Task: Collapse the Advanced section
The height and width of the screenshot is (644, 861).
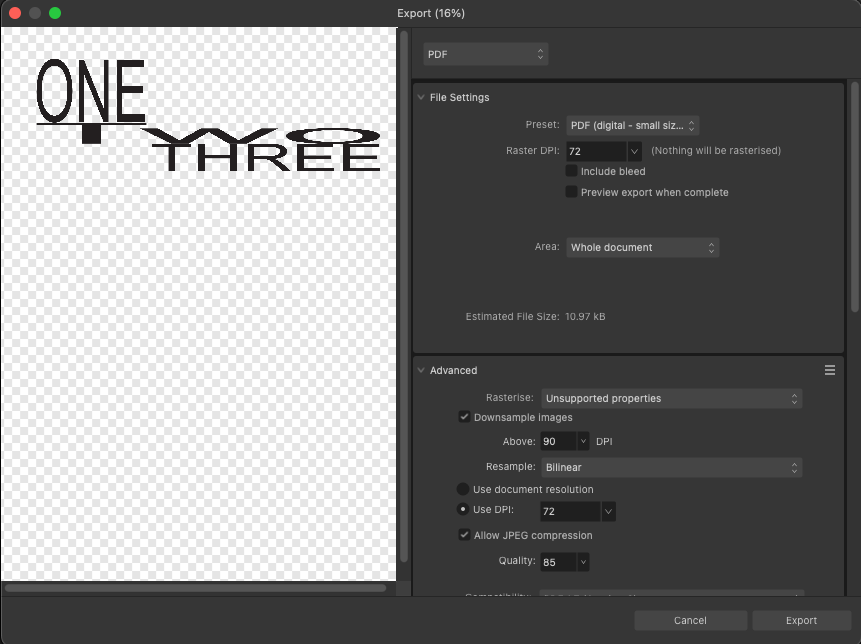Action: (420, 371)
